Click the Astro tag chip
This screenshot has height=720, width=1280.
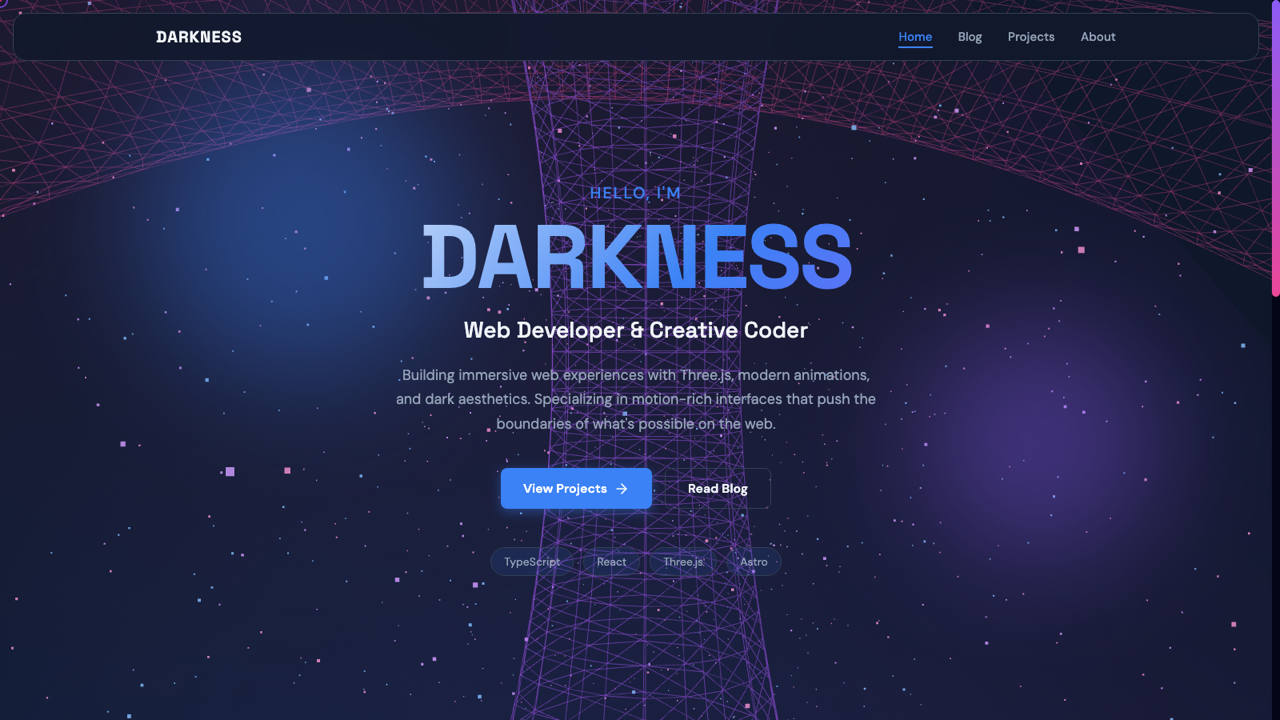tap(754, 562)
